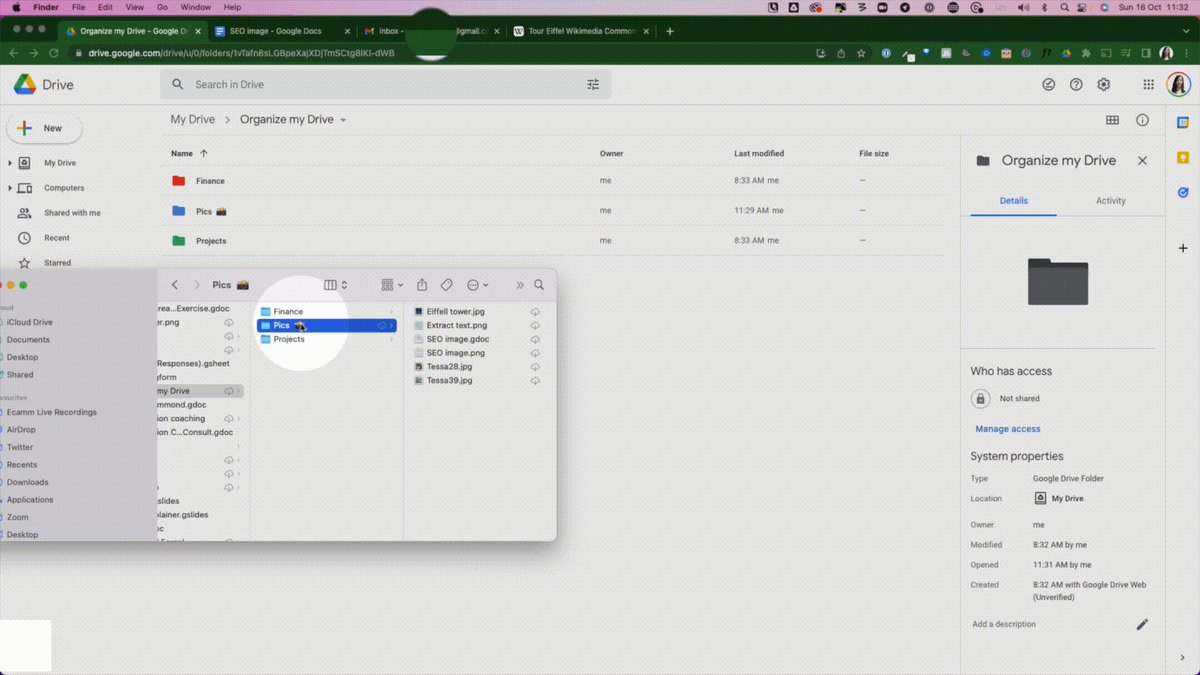Viewport: 1200px width, 675px height.
Task: Reload the Chrome page
Action: pos(53,53)
